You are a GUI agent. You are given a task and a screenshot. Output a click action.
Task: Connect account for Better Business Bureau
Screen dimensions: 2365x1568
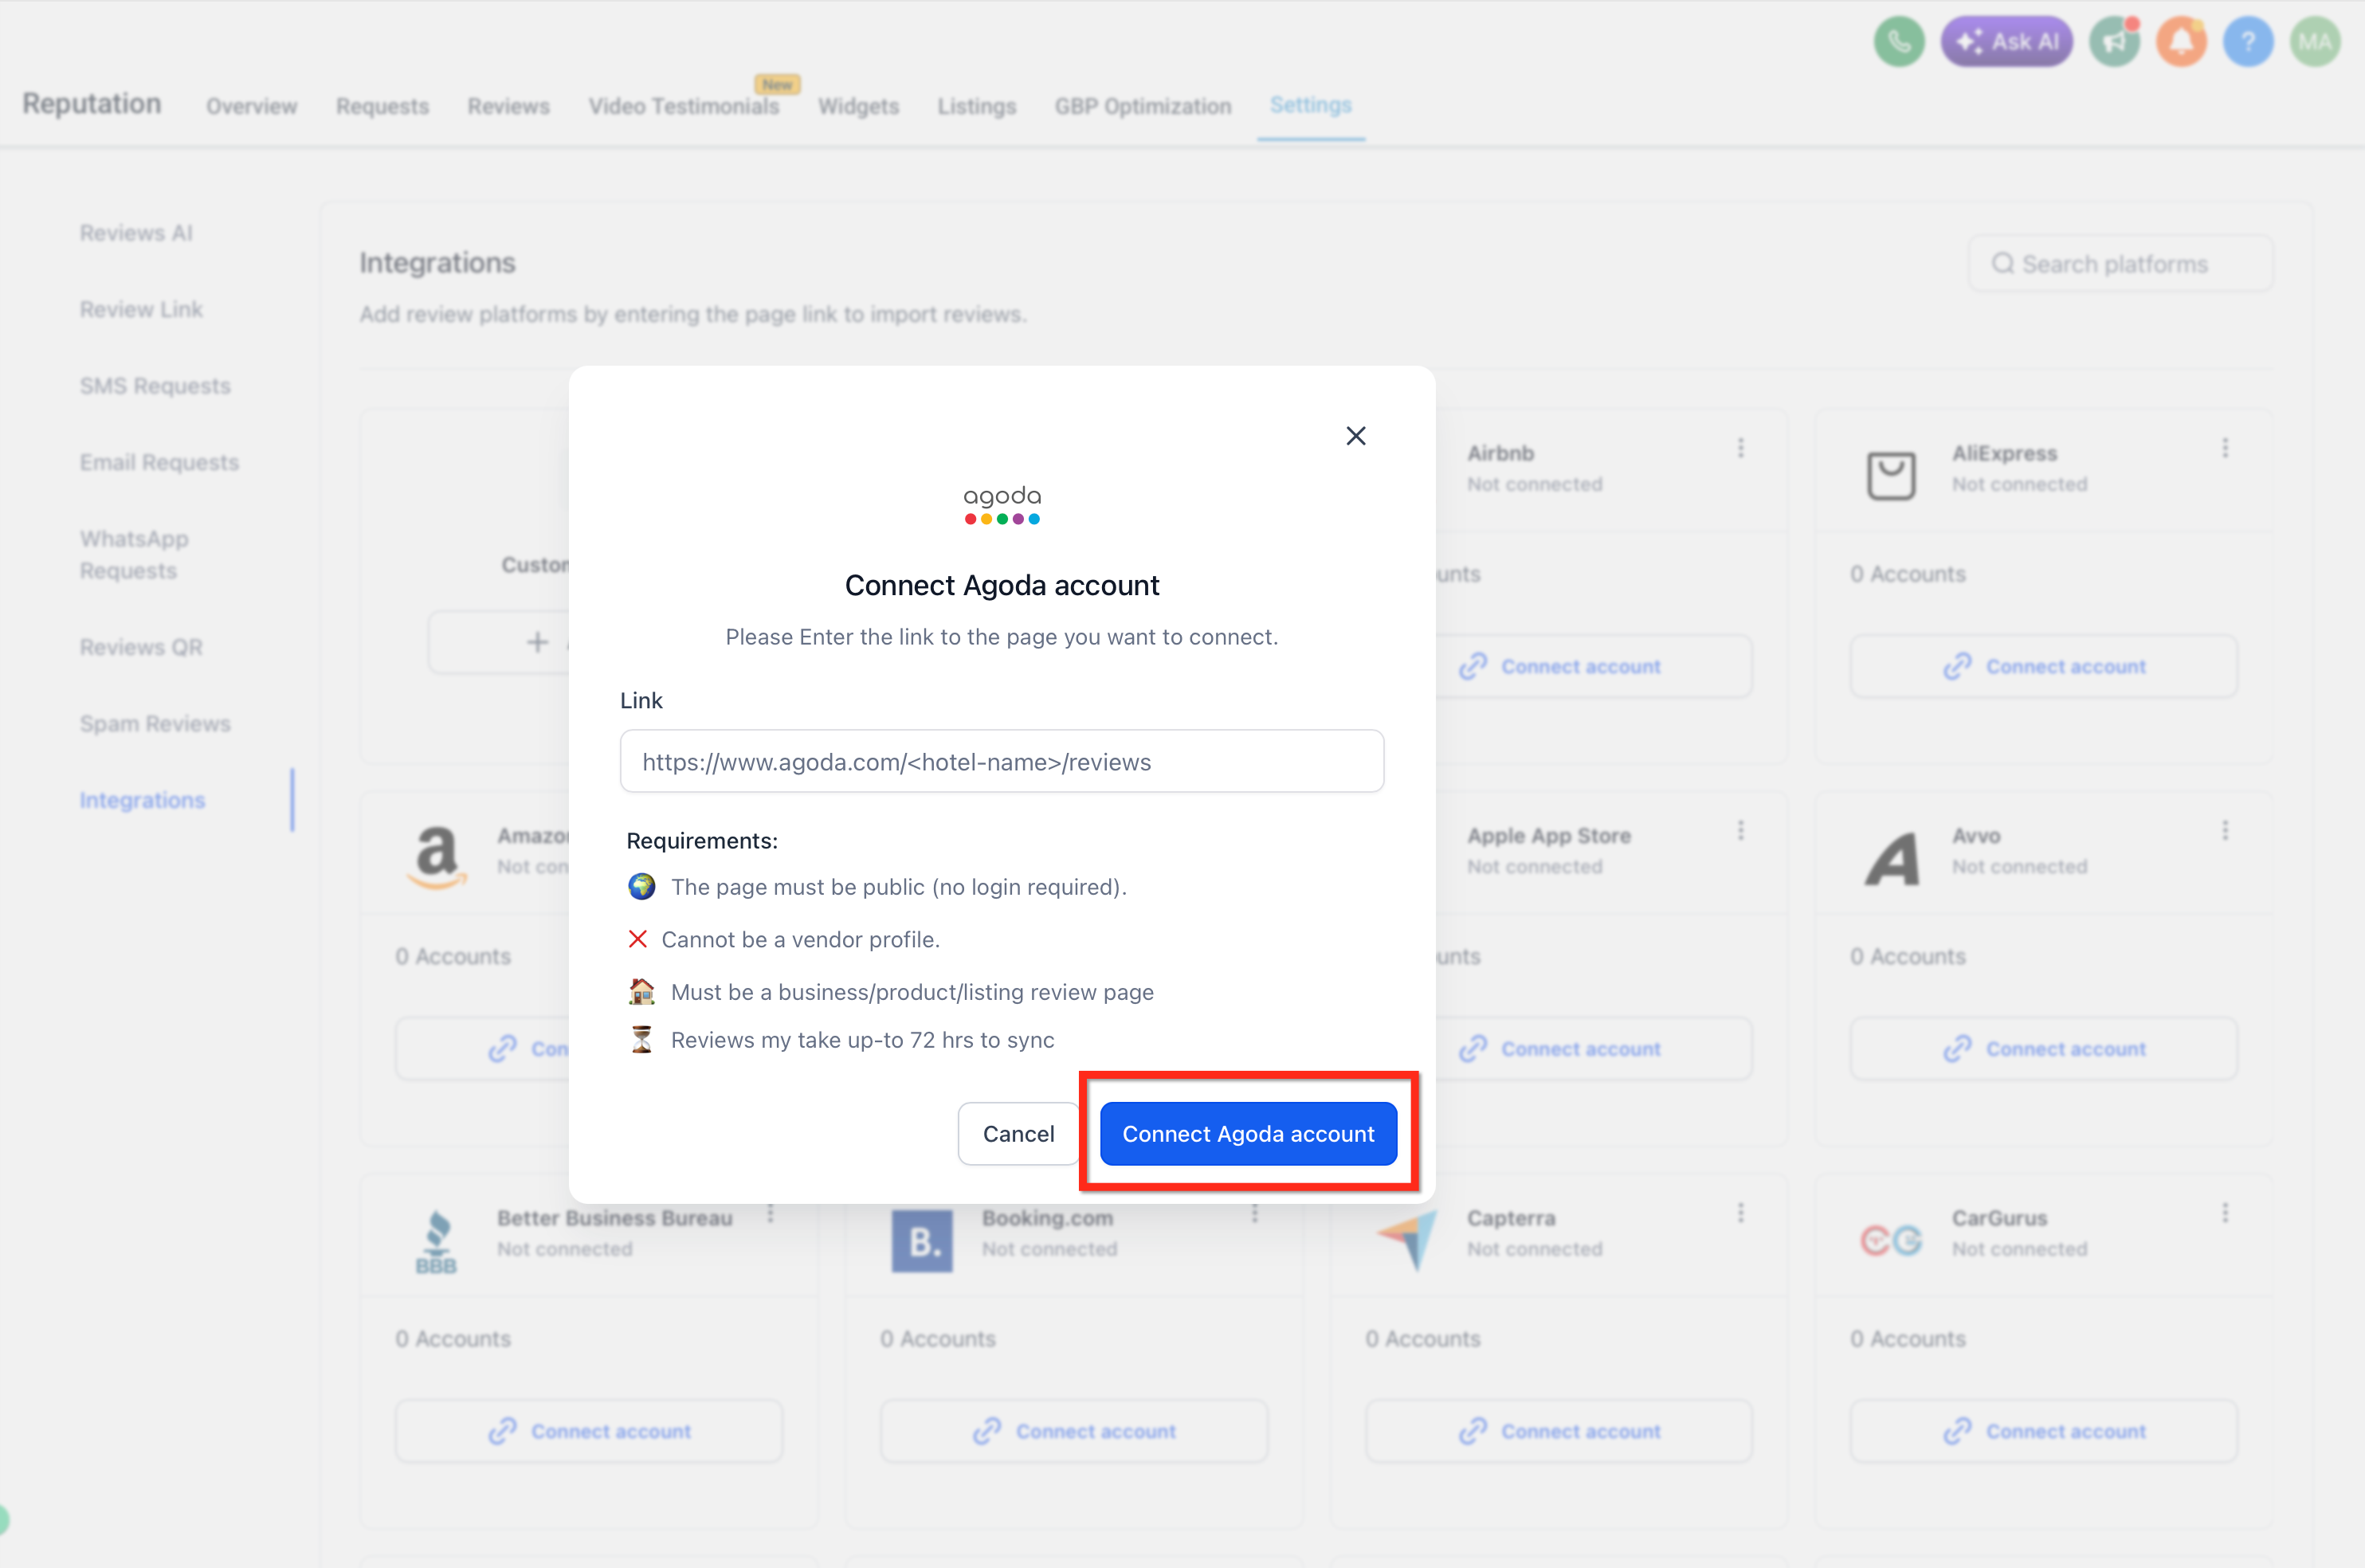tap(589, 1431)
